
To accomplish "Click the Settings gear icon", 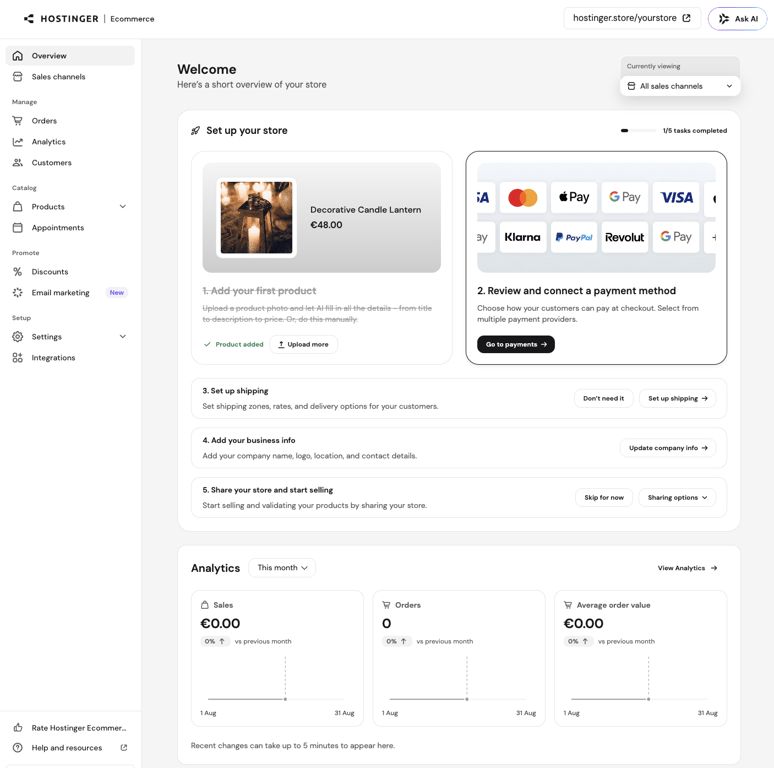I will pos(18,337).
